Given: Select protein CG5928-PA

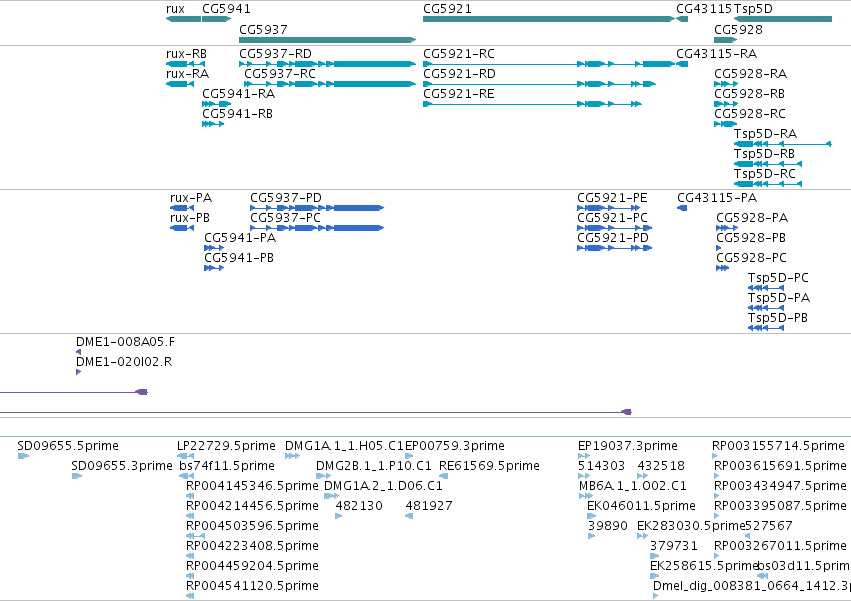Looking at the screenshot, I should pyautogui.click(x=727, y=228).
